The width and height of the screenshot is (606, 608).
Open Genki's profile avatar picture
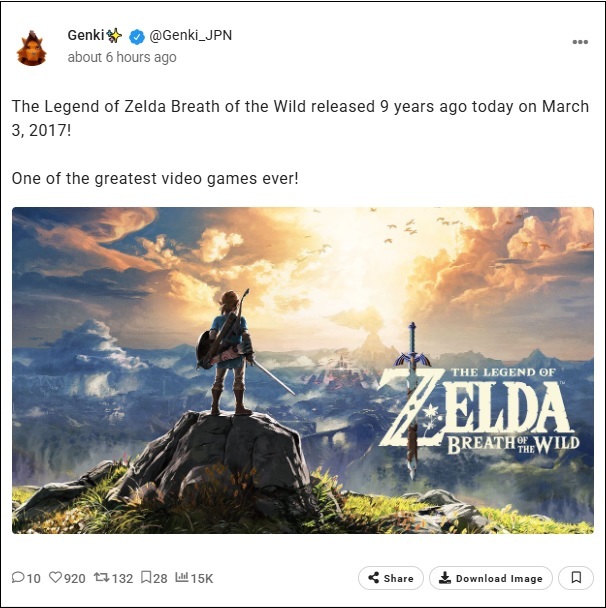(31, 48)
